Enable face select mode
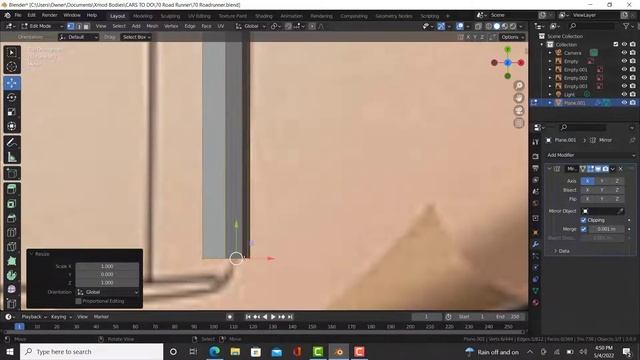This screenshot has width=640, height=360. click(86, 26)
